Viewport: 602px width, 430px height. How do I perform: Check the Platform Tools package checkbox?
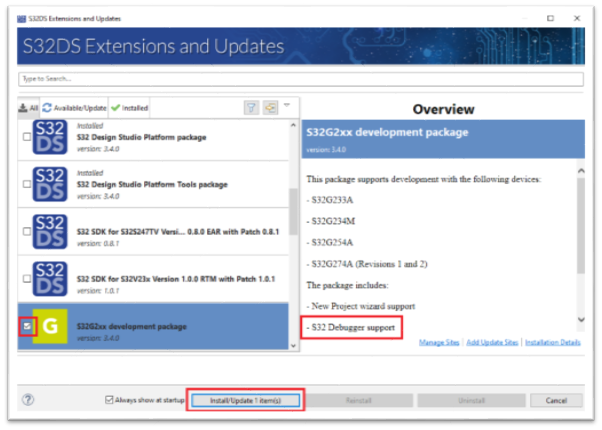click(x=27, y=184)
